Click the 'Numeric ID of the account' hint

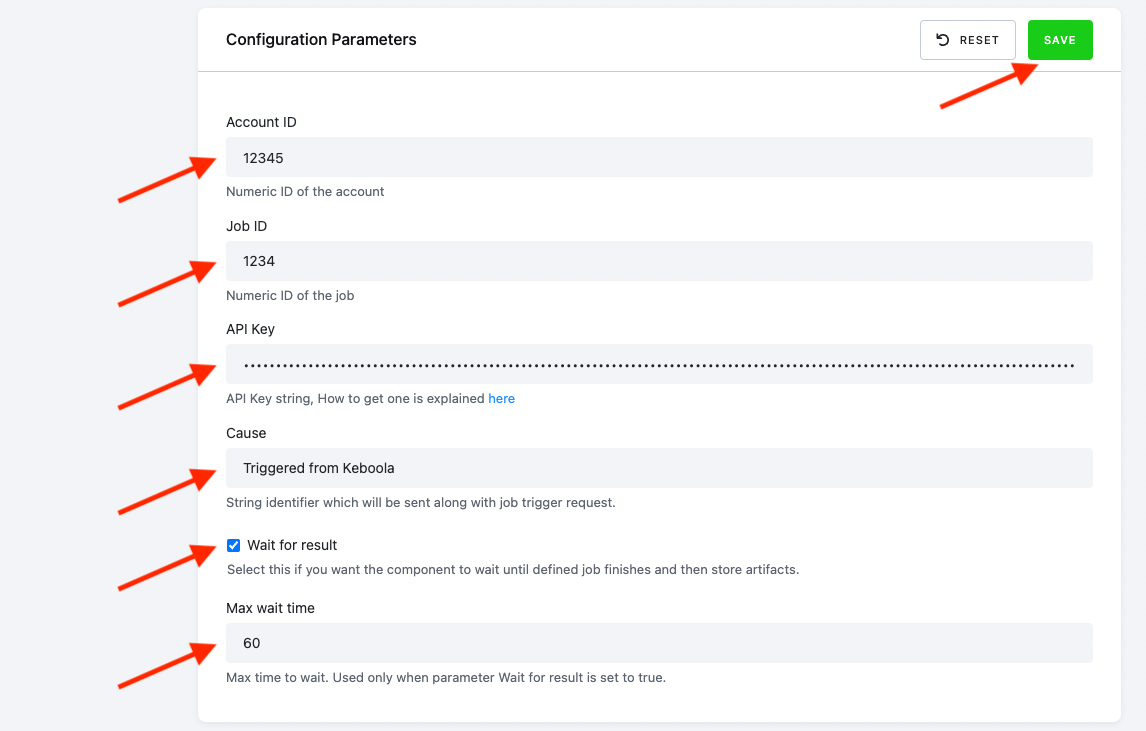tap(305, 192)
